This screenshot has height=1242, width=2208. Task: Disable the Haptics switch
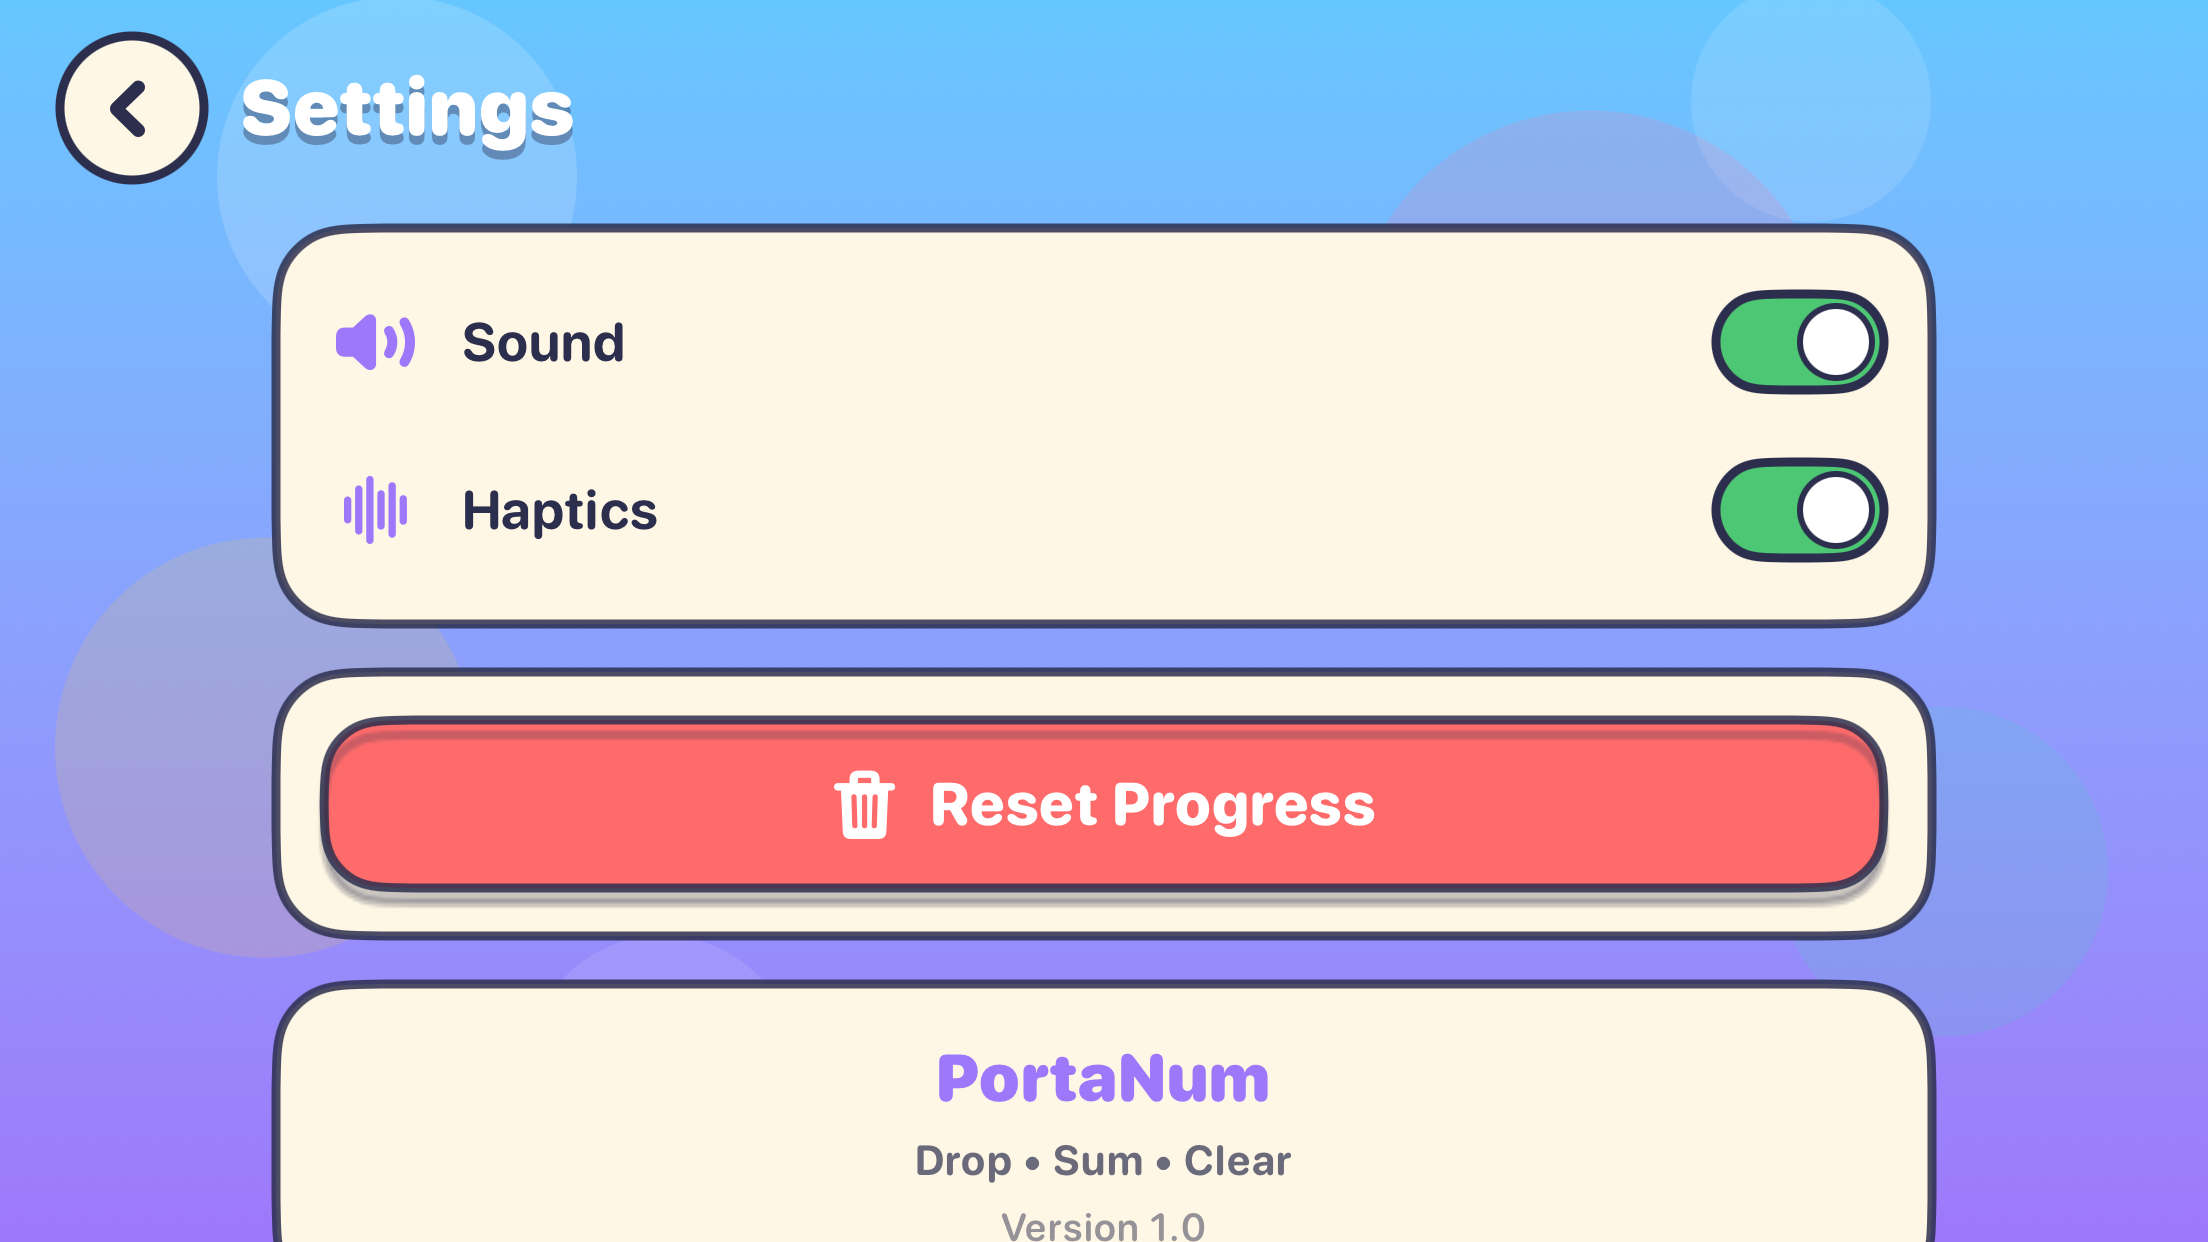[1799, 510]
